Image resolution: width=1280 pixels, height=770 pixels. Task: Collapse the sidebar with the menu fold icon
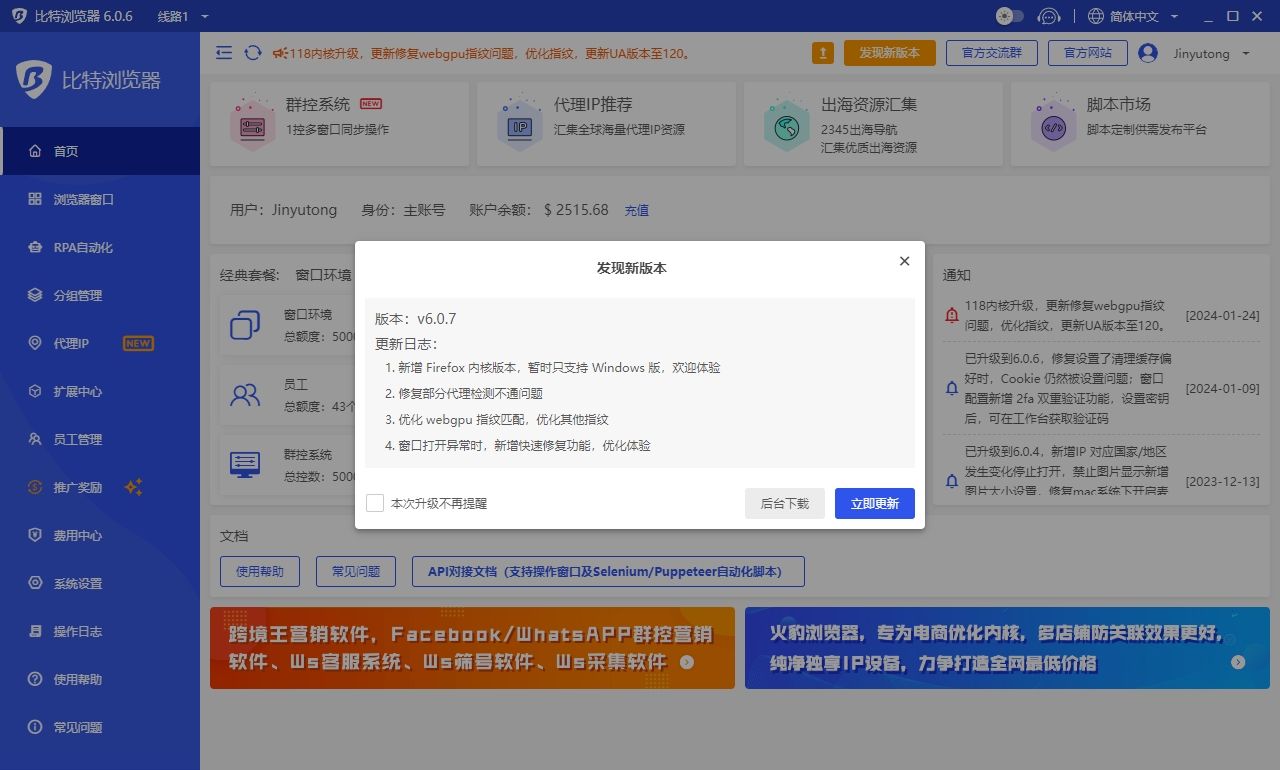(224, 53)
